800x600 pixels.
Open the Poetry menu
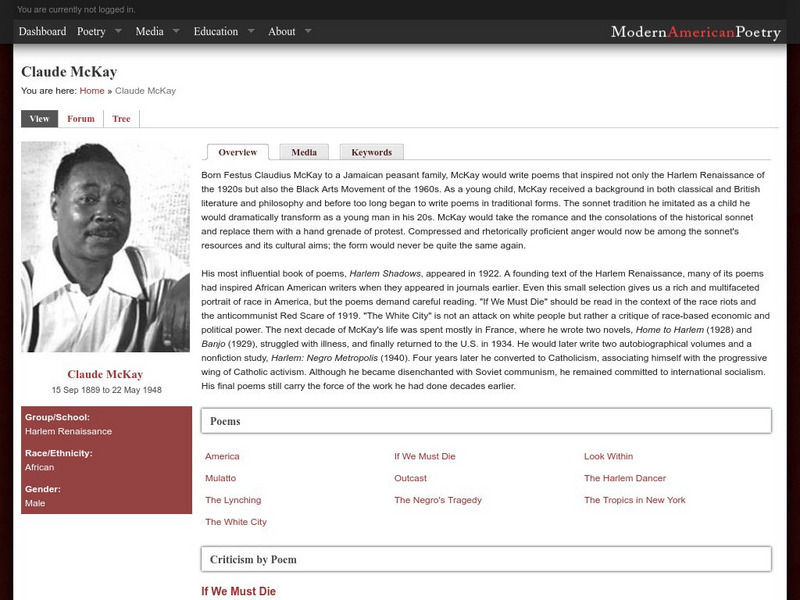click(x=91, y=32)
